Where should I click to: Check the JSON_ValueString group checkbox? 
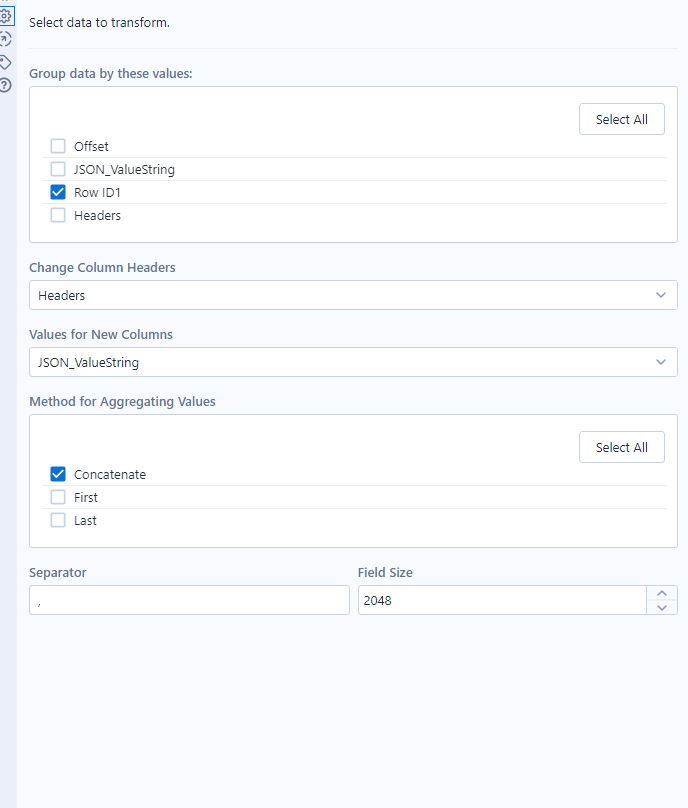(58, 169)
